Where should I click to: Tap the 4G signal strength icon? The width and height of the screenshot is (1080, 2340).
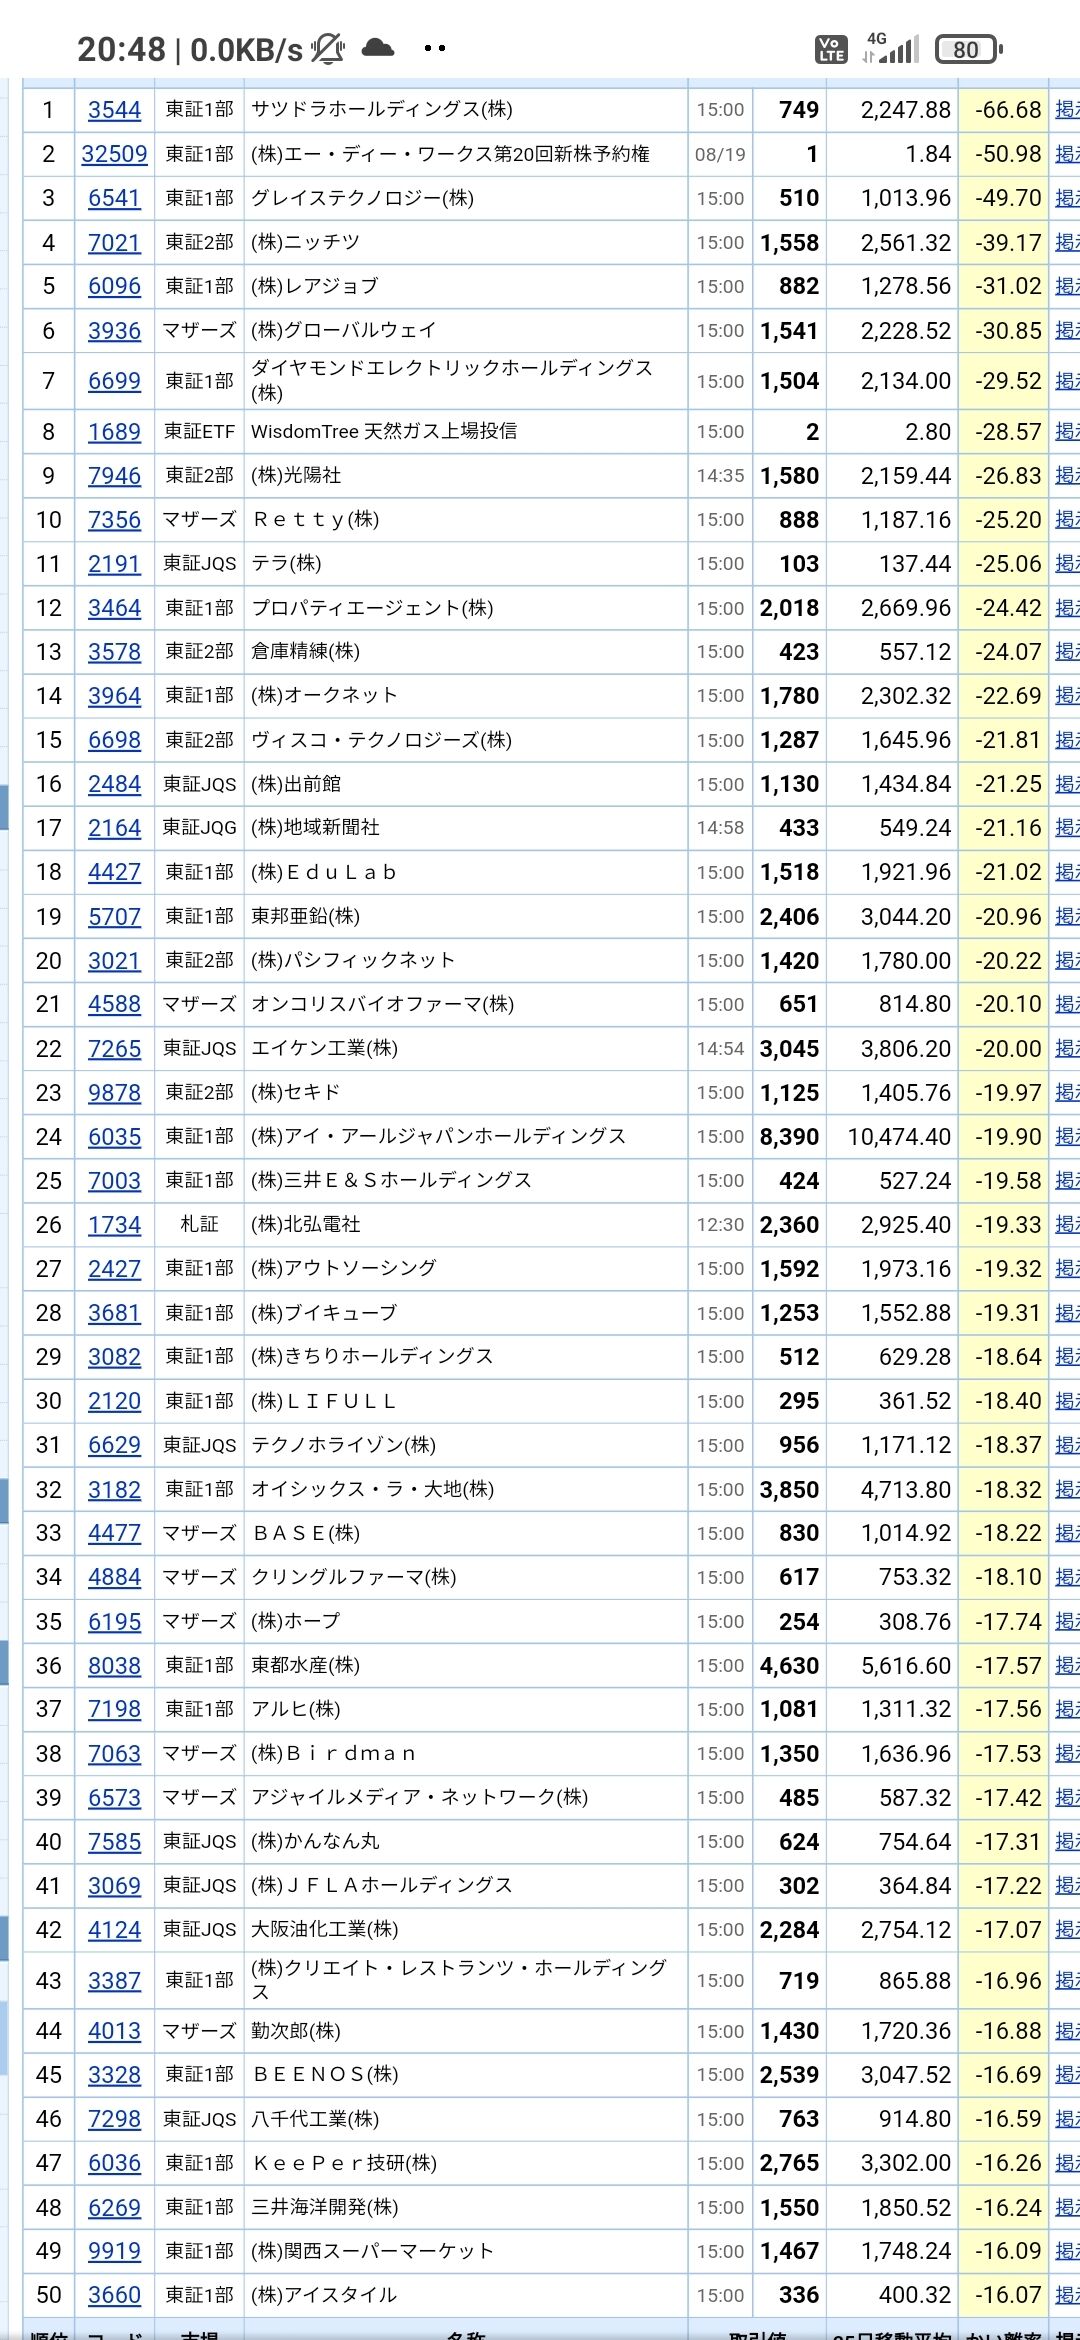tap(891, 48)
